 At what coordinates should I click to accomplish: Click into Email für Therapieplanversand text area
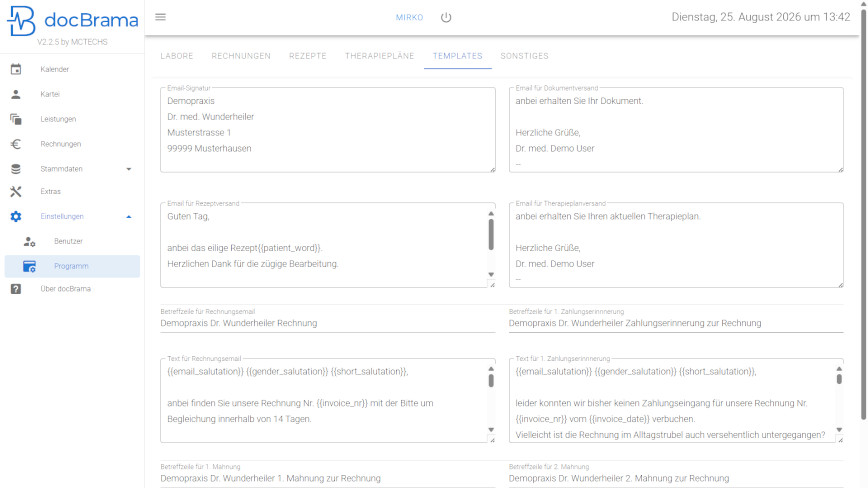pos(676,246)
